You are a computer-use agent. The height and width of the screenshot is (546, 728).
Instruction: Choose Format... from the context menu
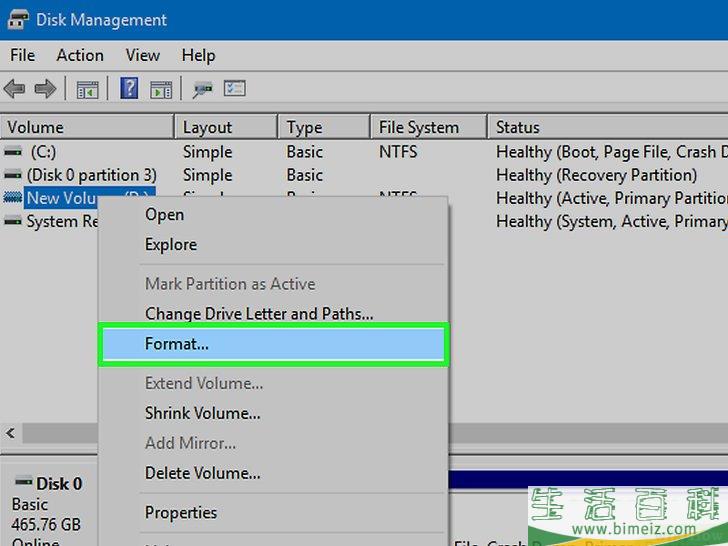click(177, 344)
